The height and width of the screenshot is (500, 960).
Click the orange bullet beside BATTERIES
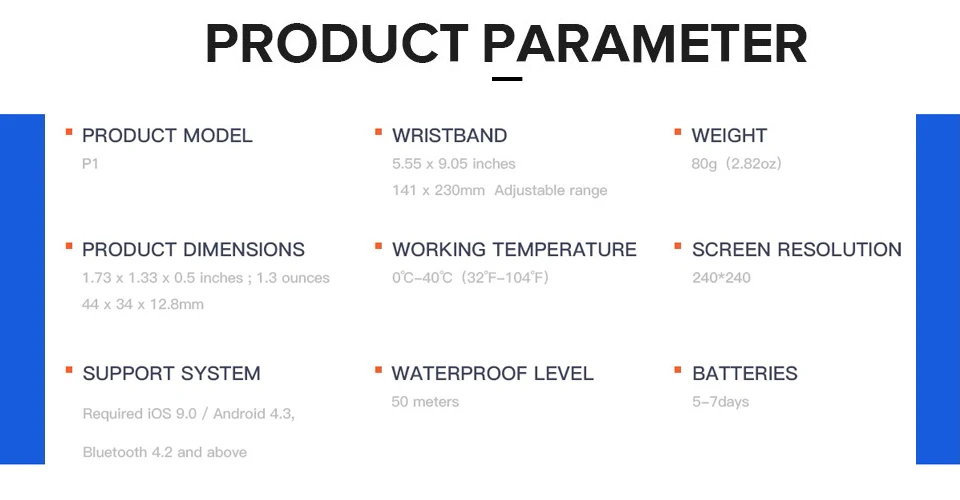tap(678, 370)
